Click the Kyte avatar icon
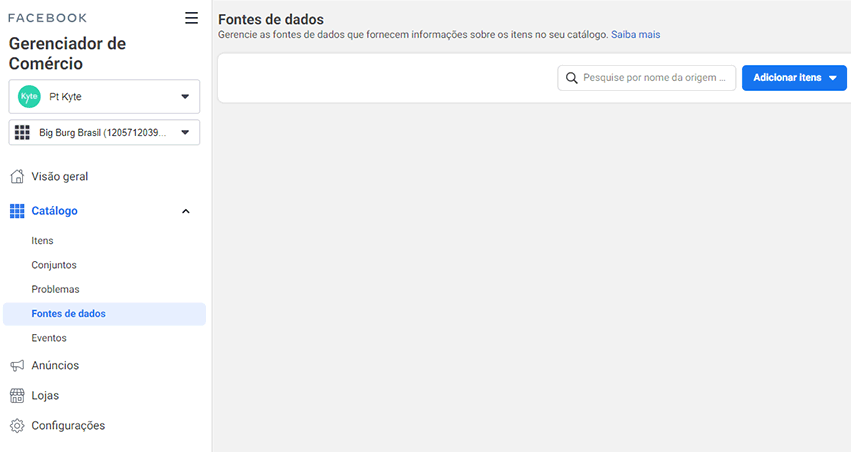The image size is (851, 452). (29, 97)
